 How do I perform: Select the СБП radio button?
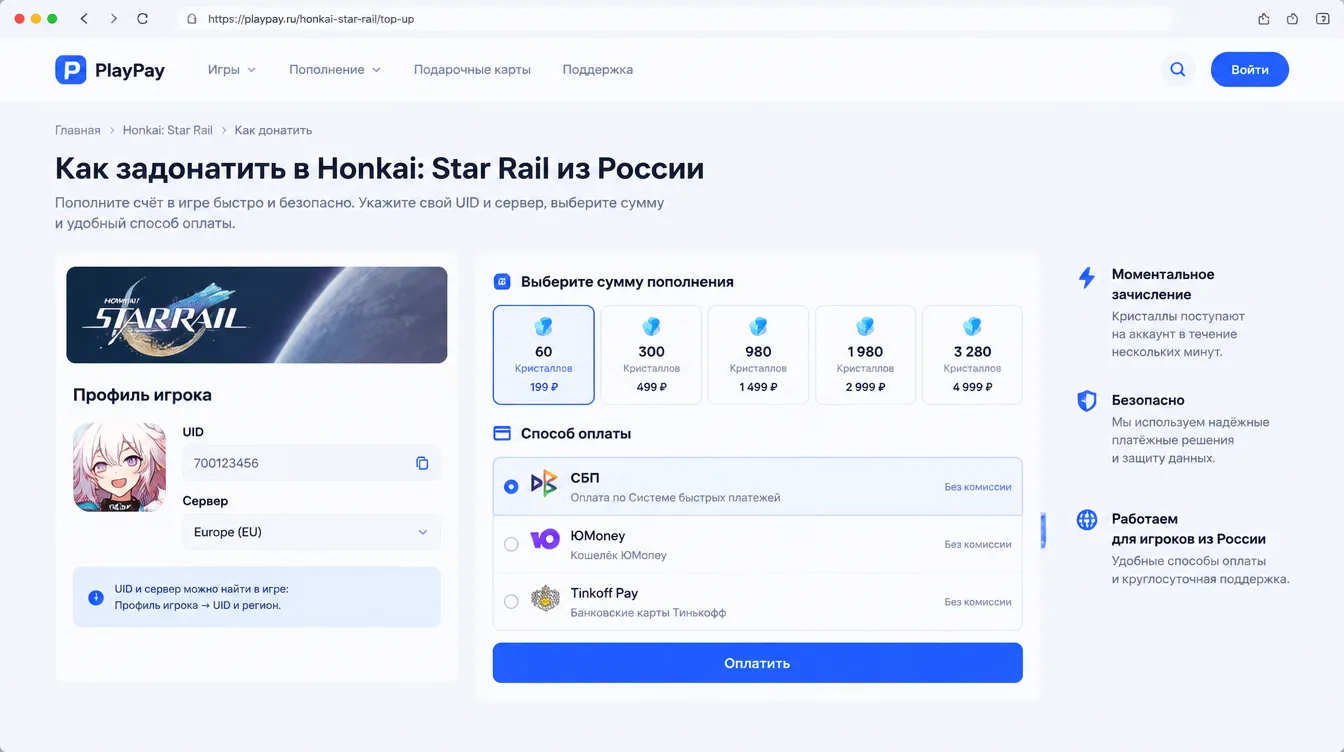pyautogui.click(x=511, y=486)
